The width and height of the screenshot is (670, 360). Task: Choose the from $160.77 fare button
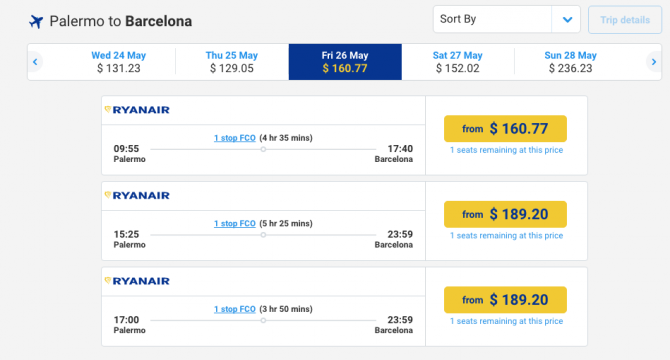pyautogui.click(x=505, y=129)
